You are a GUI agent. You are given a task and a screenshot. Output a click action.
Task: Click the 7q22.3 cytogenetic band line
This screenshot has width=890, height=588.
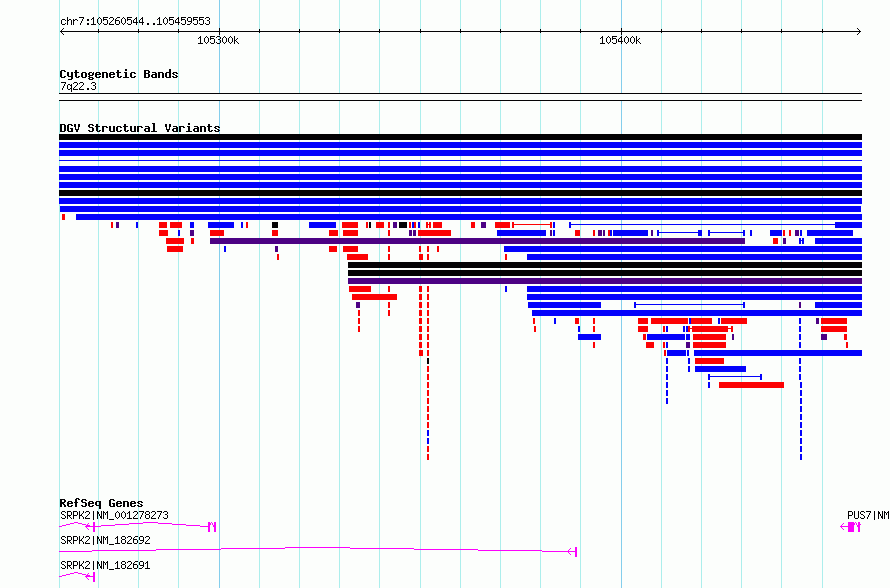pos(460,97)
